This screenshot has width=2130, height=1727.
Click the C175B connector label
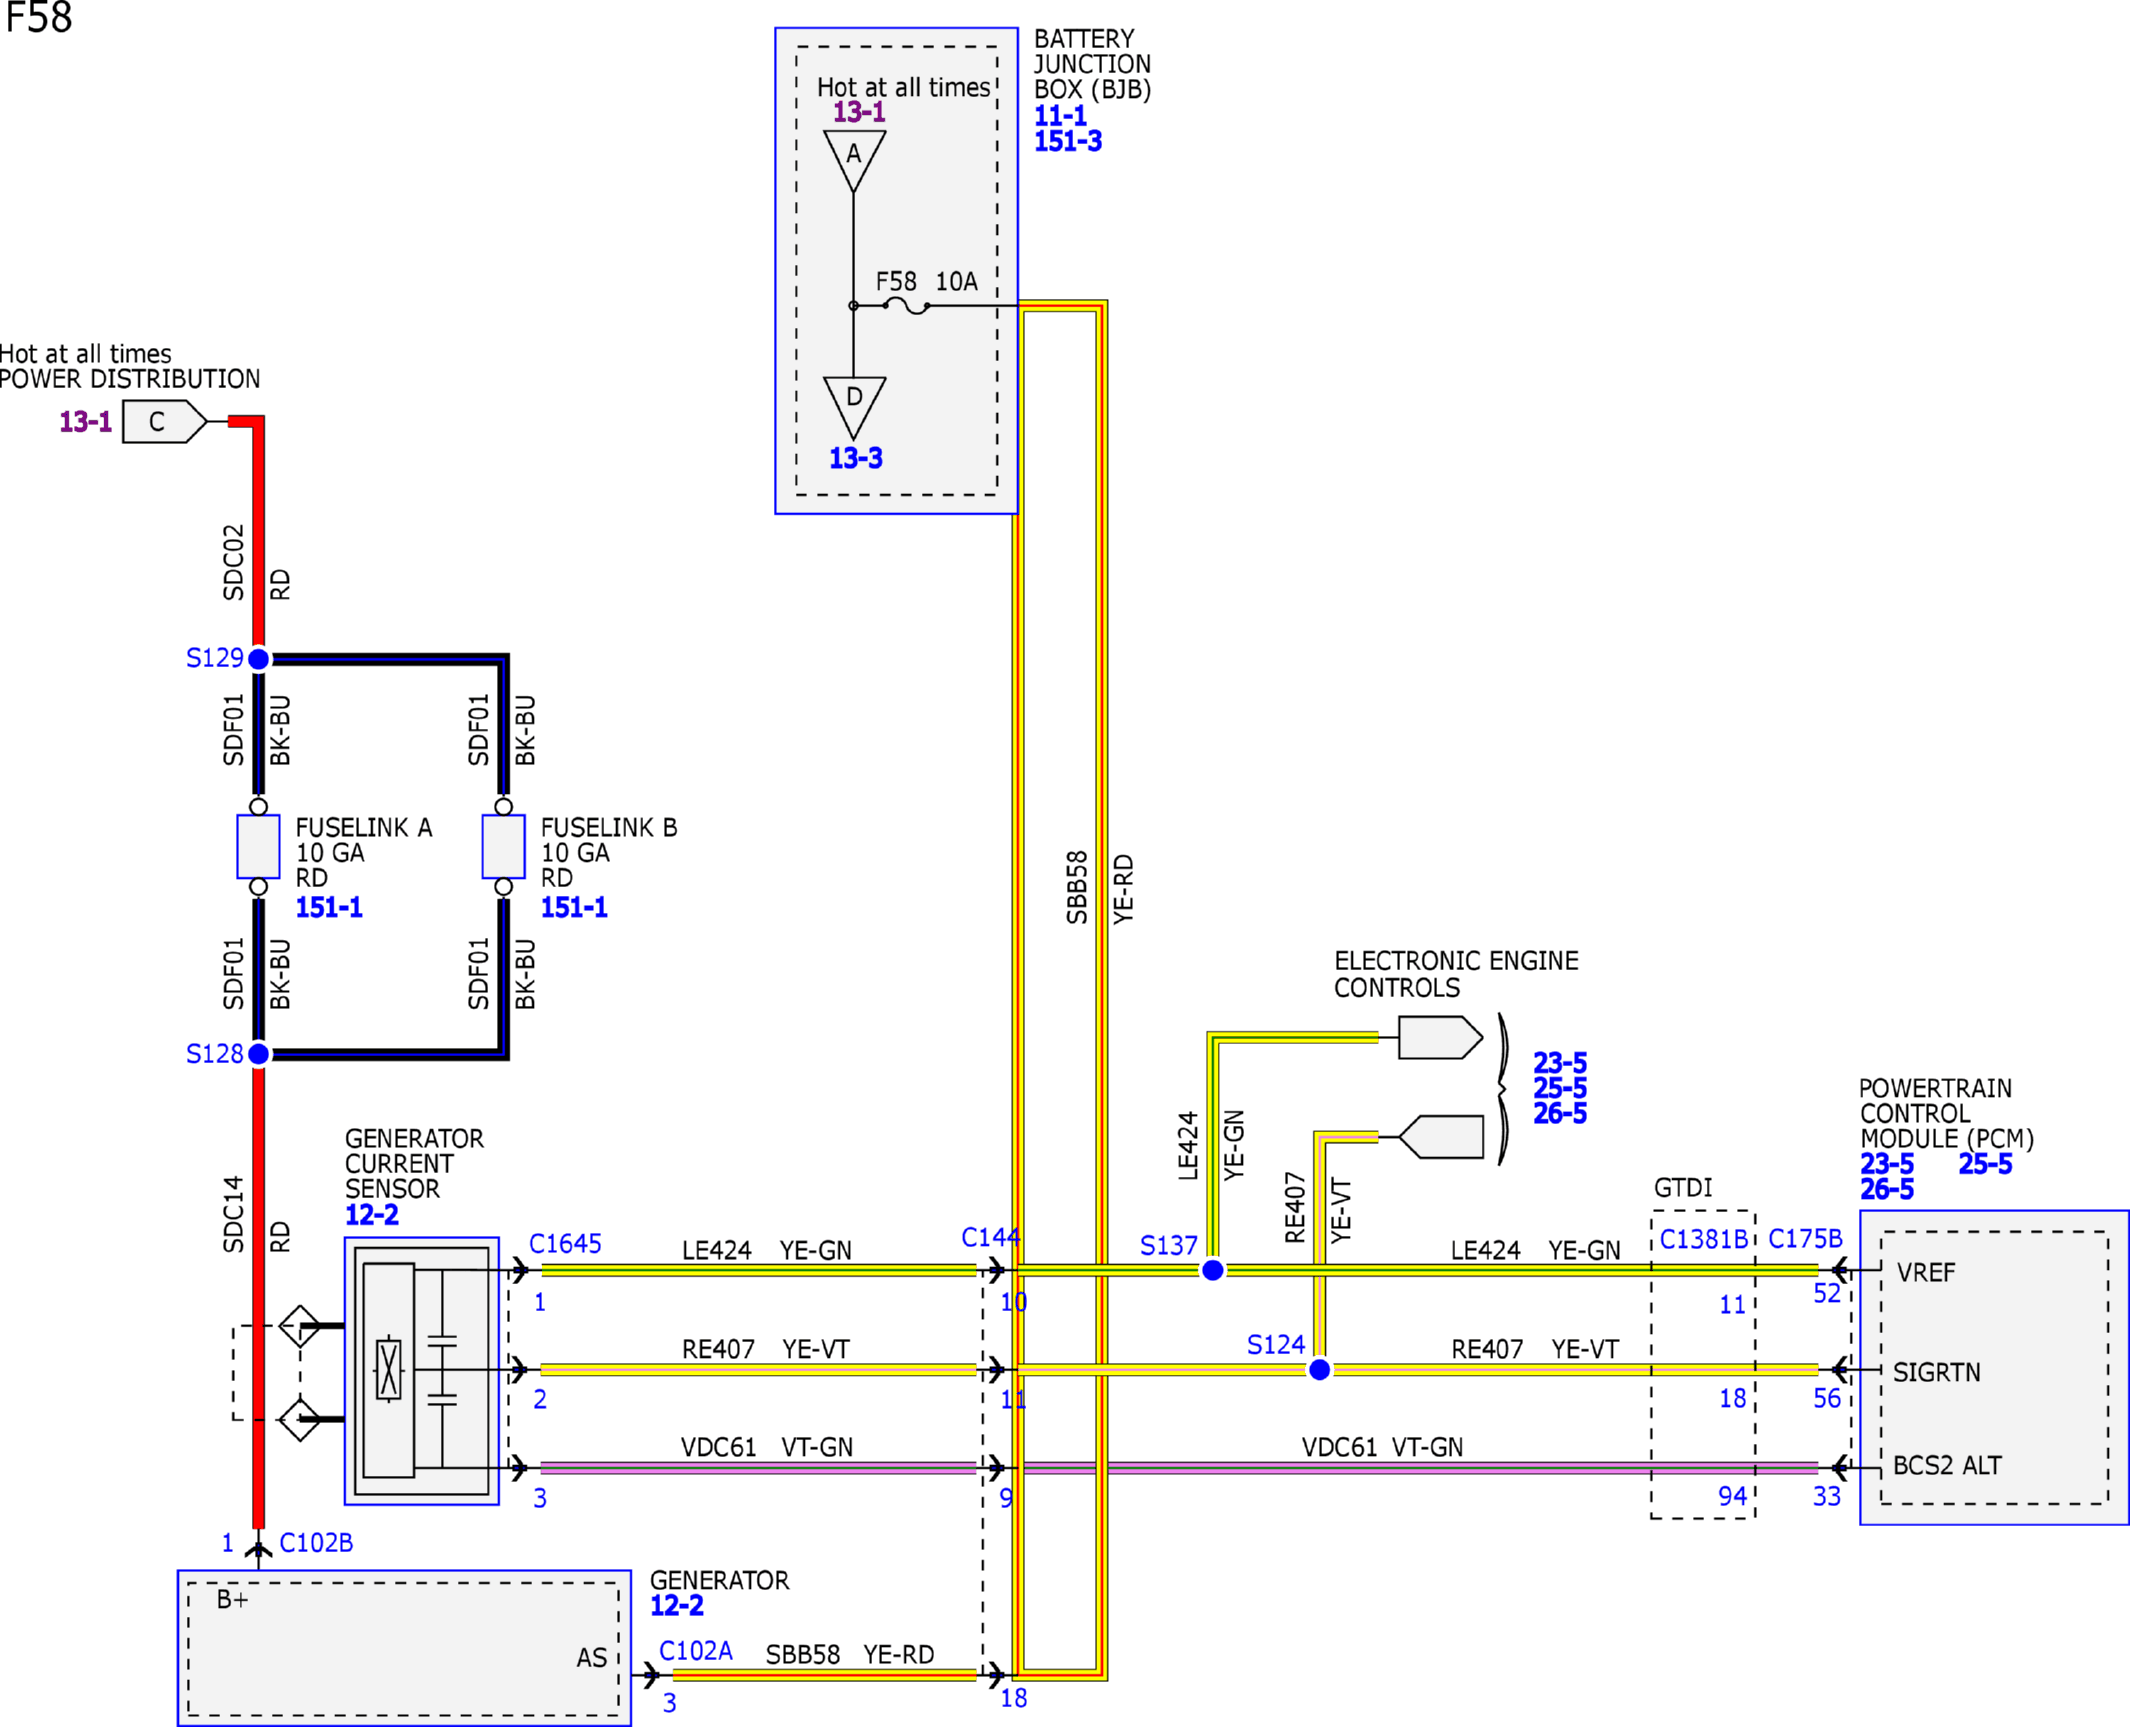[1805, 1239]
